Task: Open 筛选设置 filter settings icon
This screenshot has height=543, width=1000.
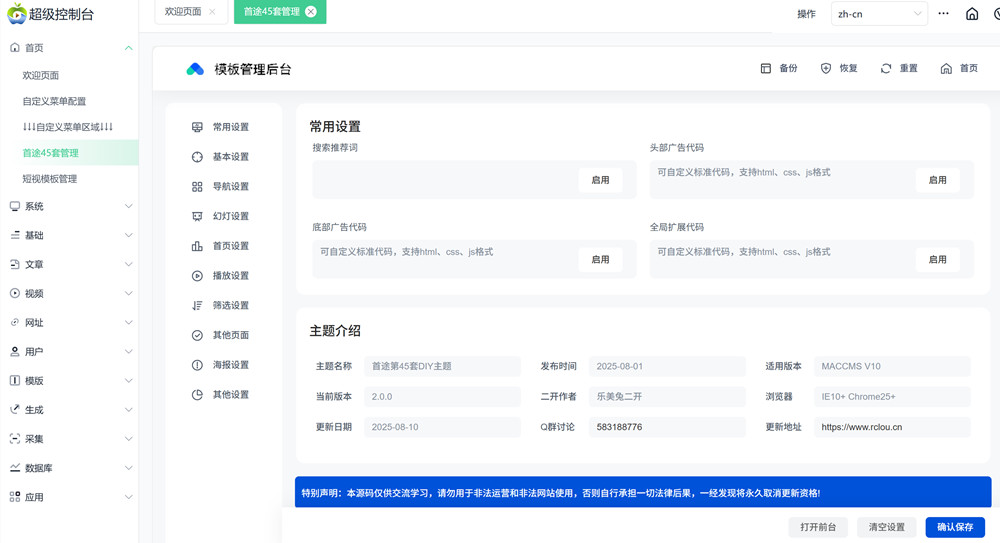Action: tap(197, 306)
